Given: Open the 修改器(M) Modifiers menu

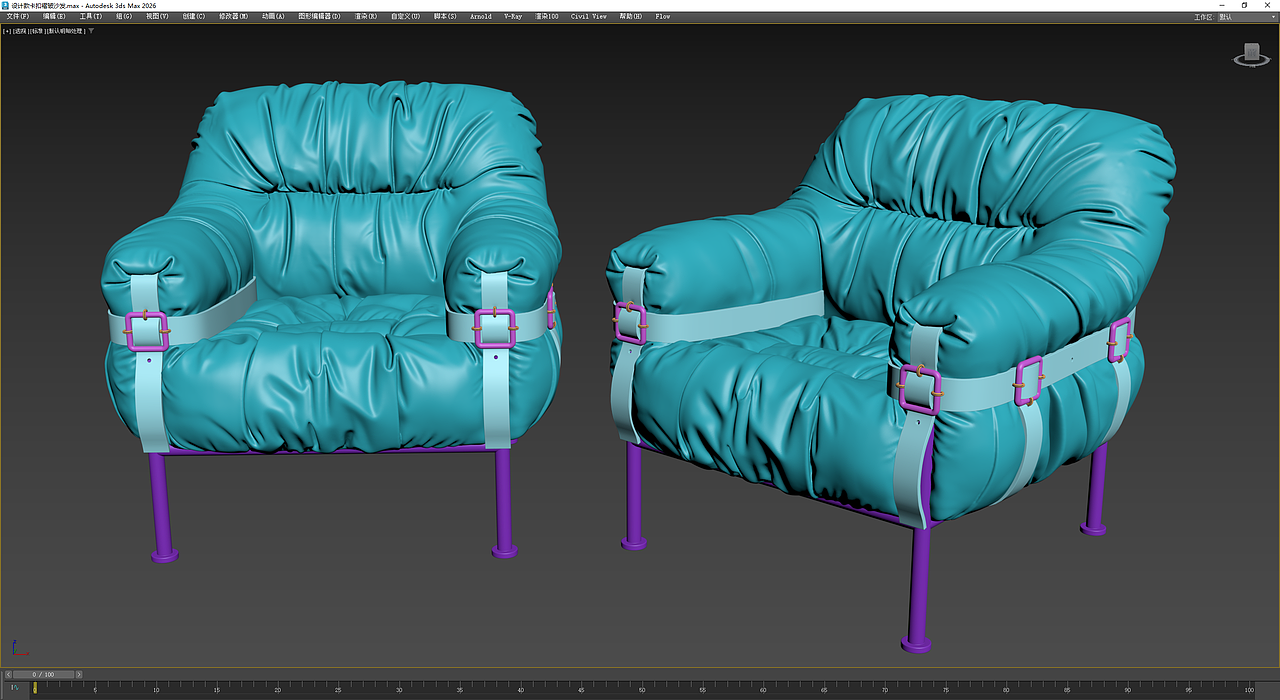Looking at the screenshot, I should [234, 17].
